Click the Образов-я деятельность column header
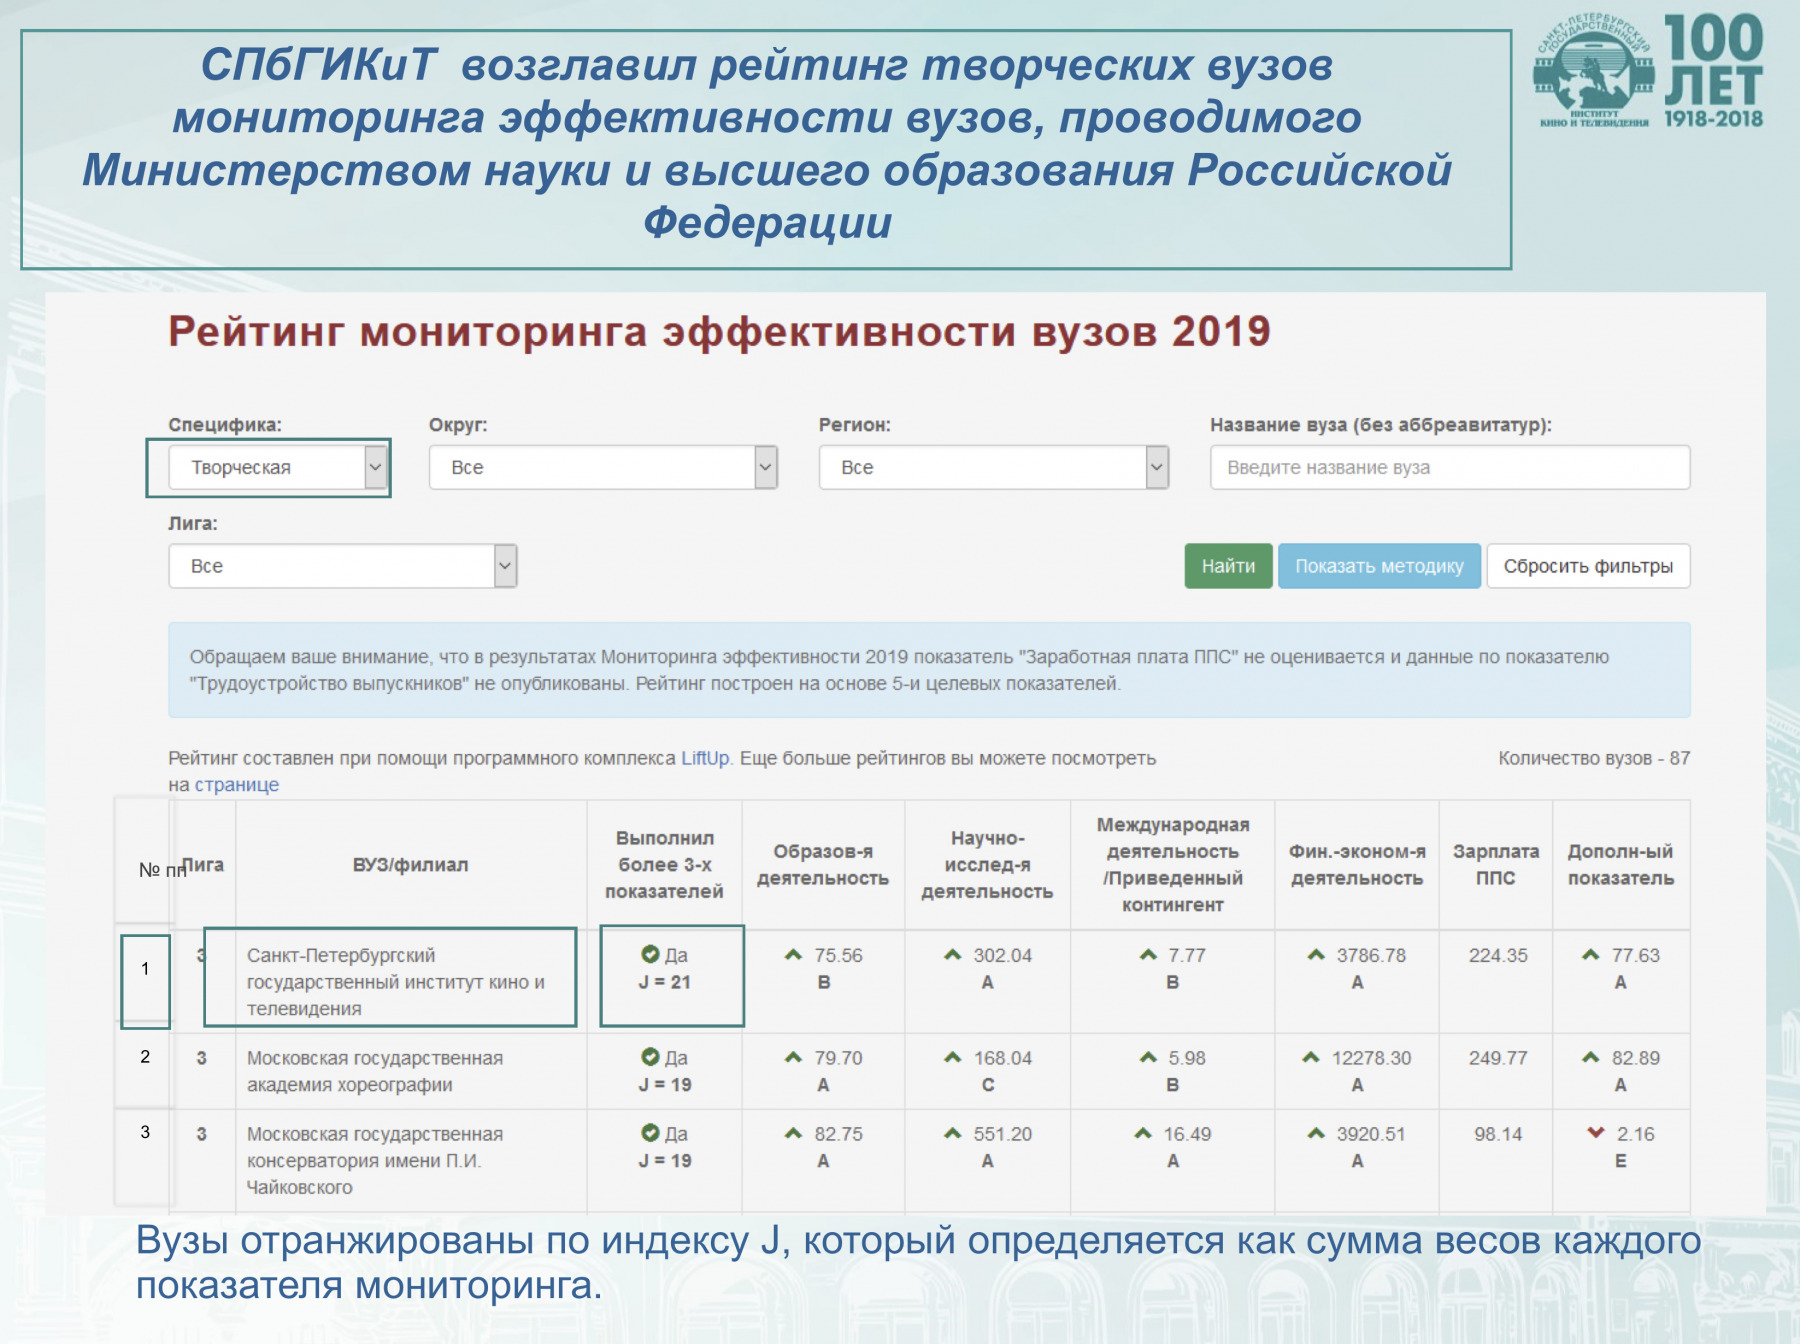Screen dimensions: 1800x1344 (823, 865)
